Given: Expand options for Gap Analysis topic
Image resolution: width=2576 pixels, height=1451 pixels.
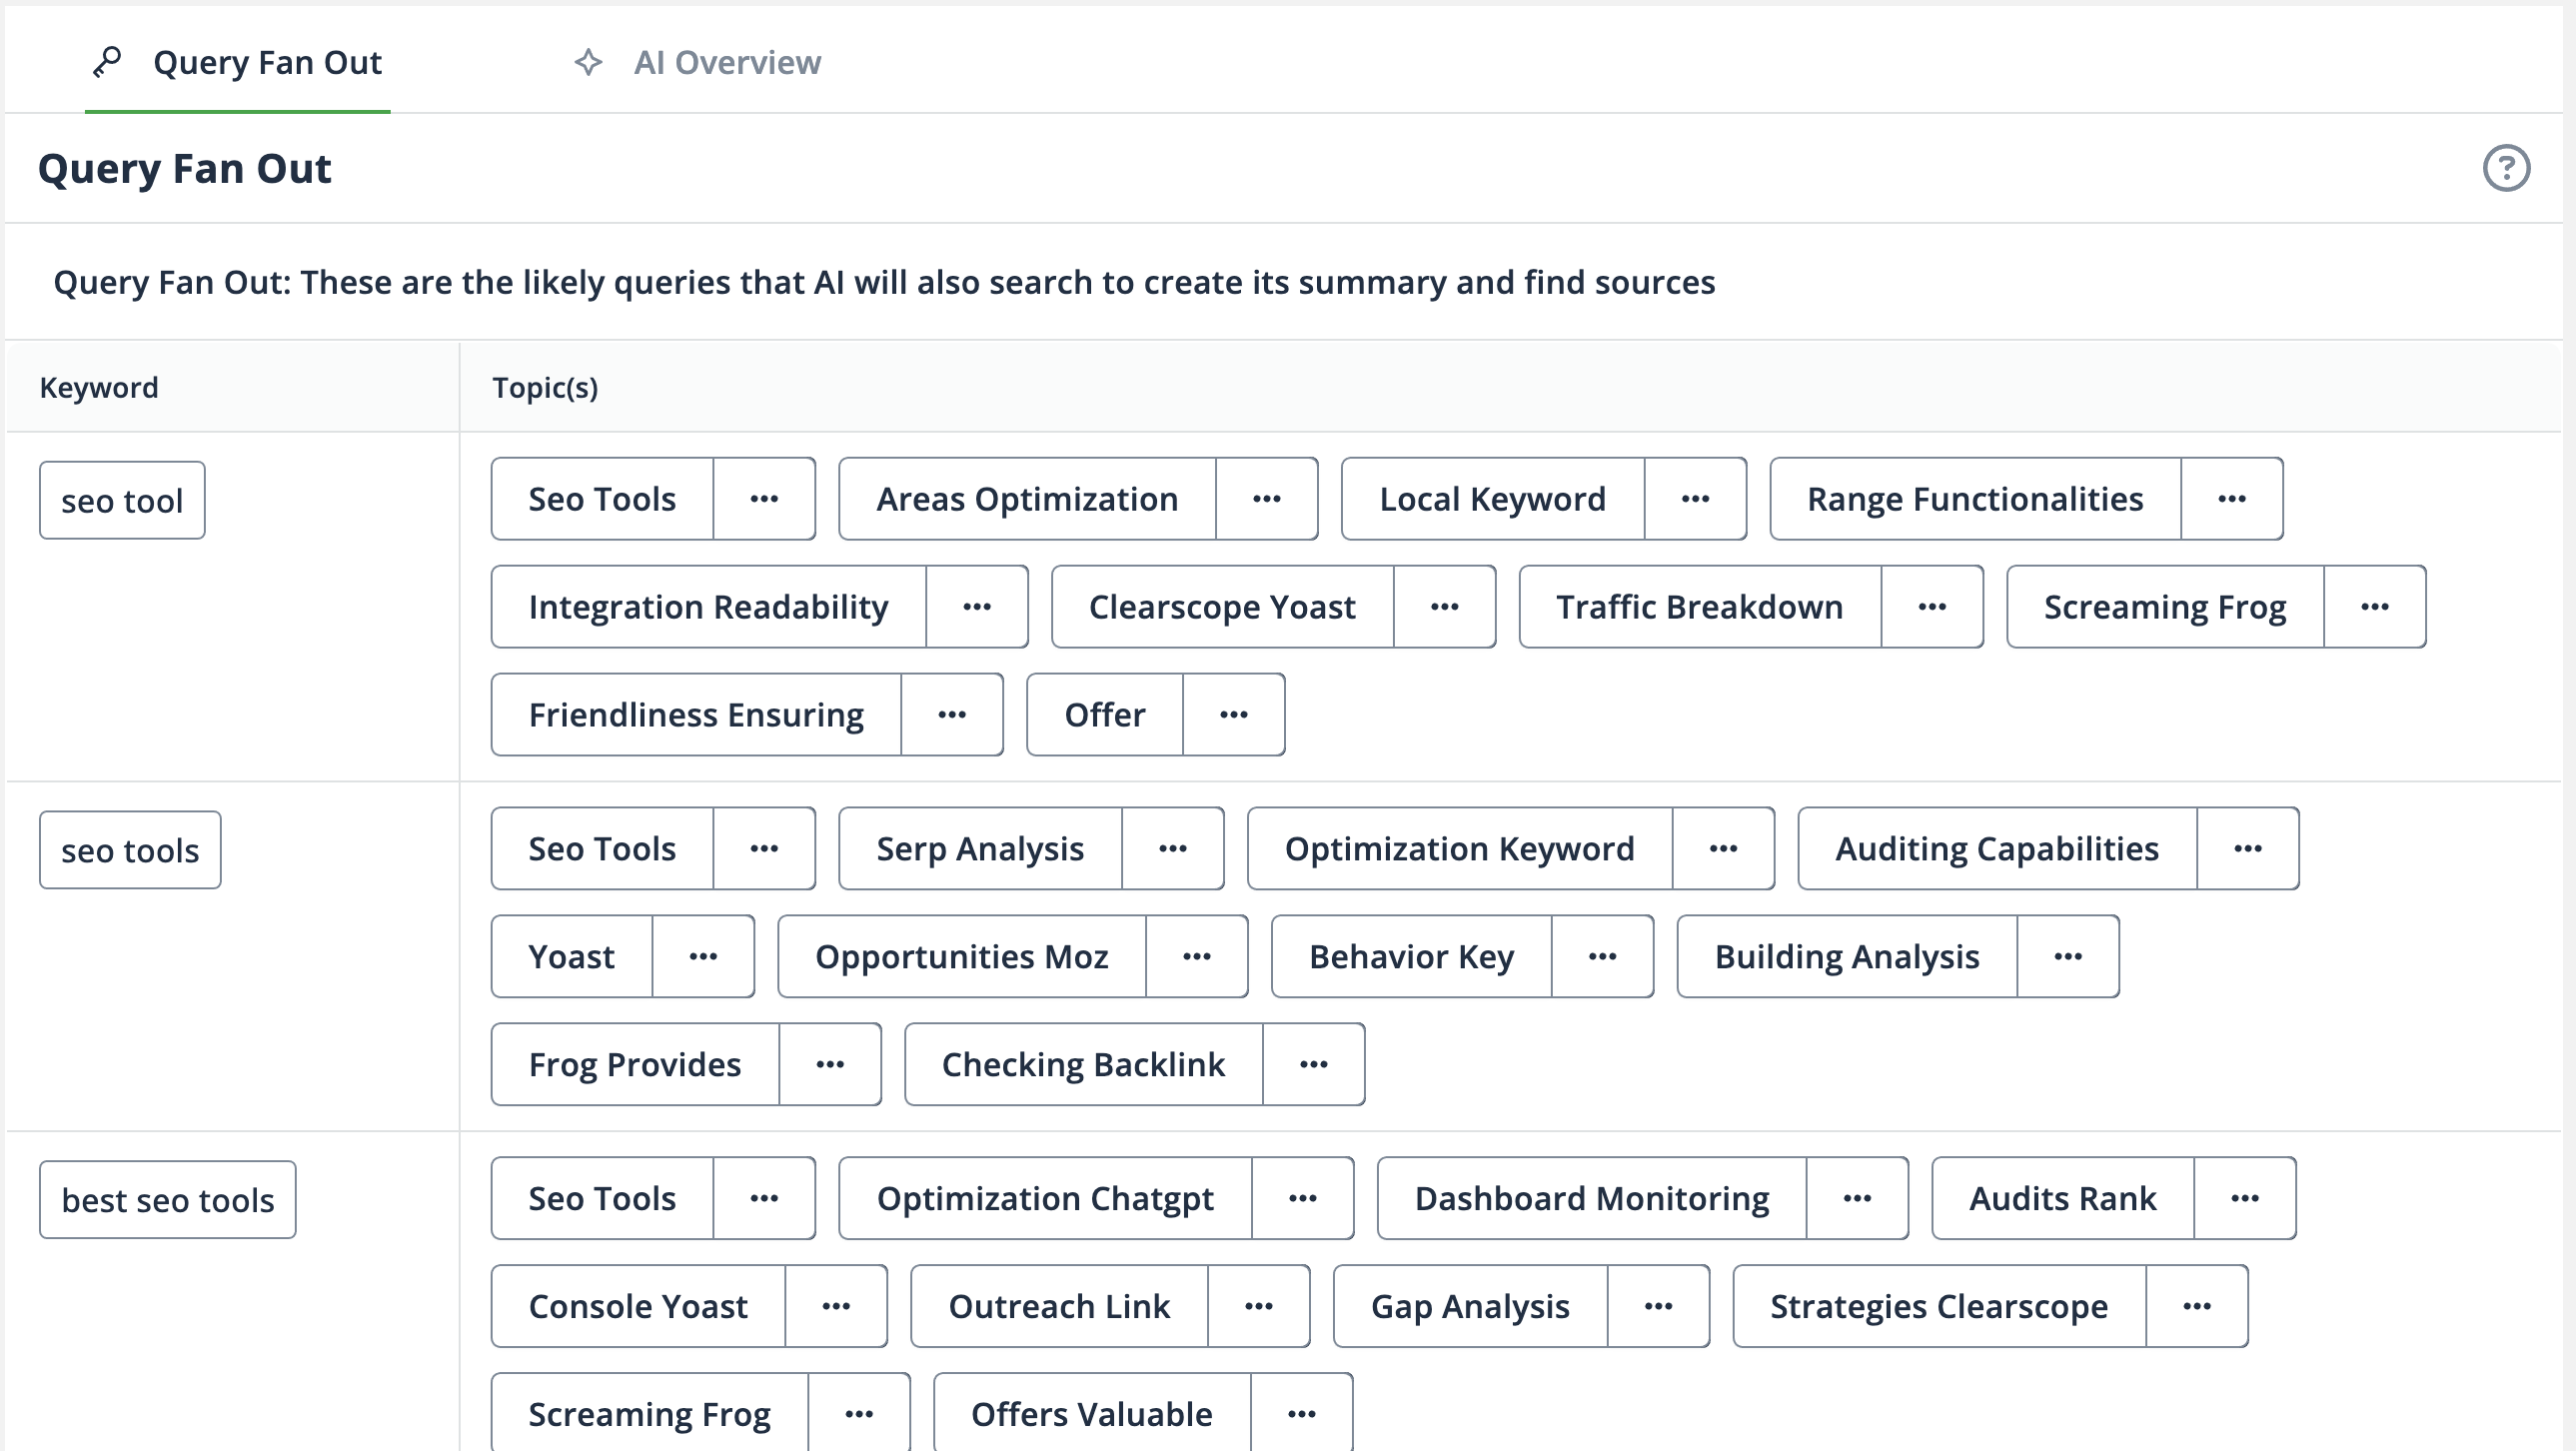Looking at the screenshot, I should pyautogui.click(x=1658, y=1307).
